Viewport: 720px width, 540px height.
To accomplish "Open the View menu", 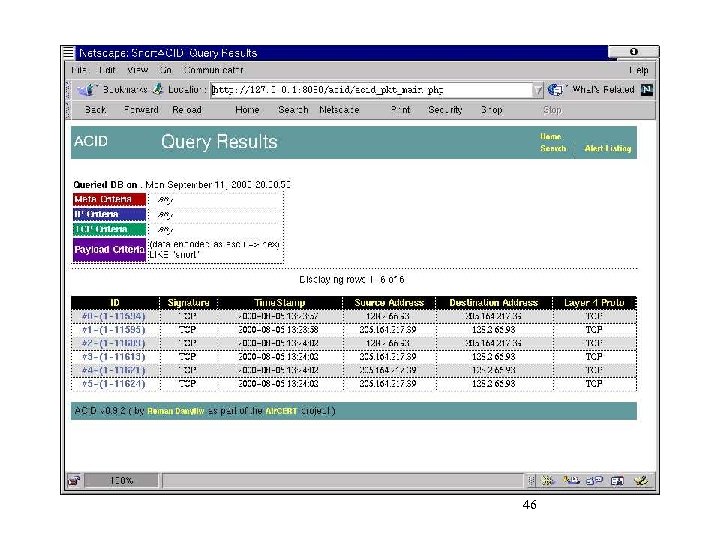I will coord(137,70).
